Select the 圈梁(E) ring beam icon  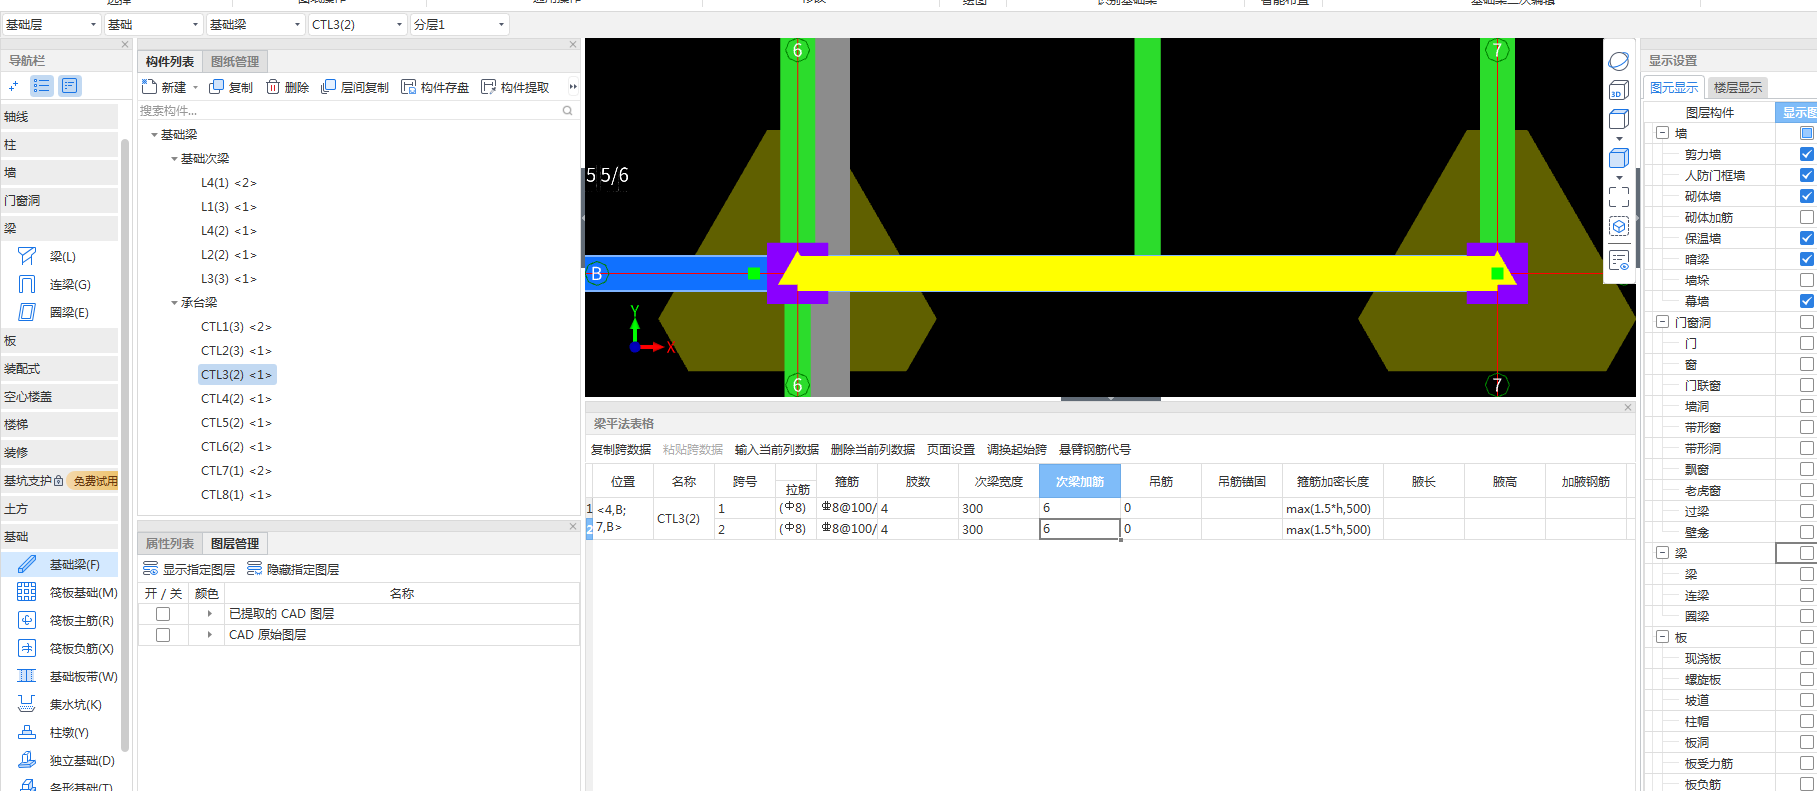pyautogui.click(x=27, y=313)
